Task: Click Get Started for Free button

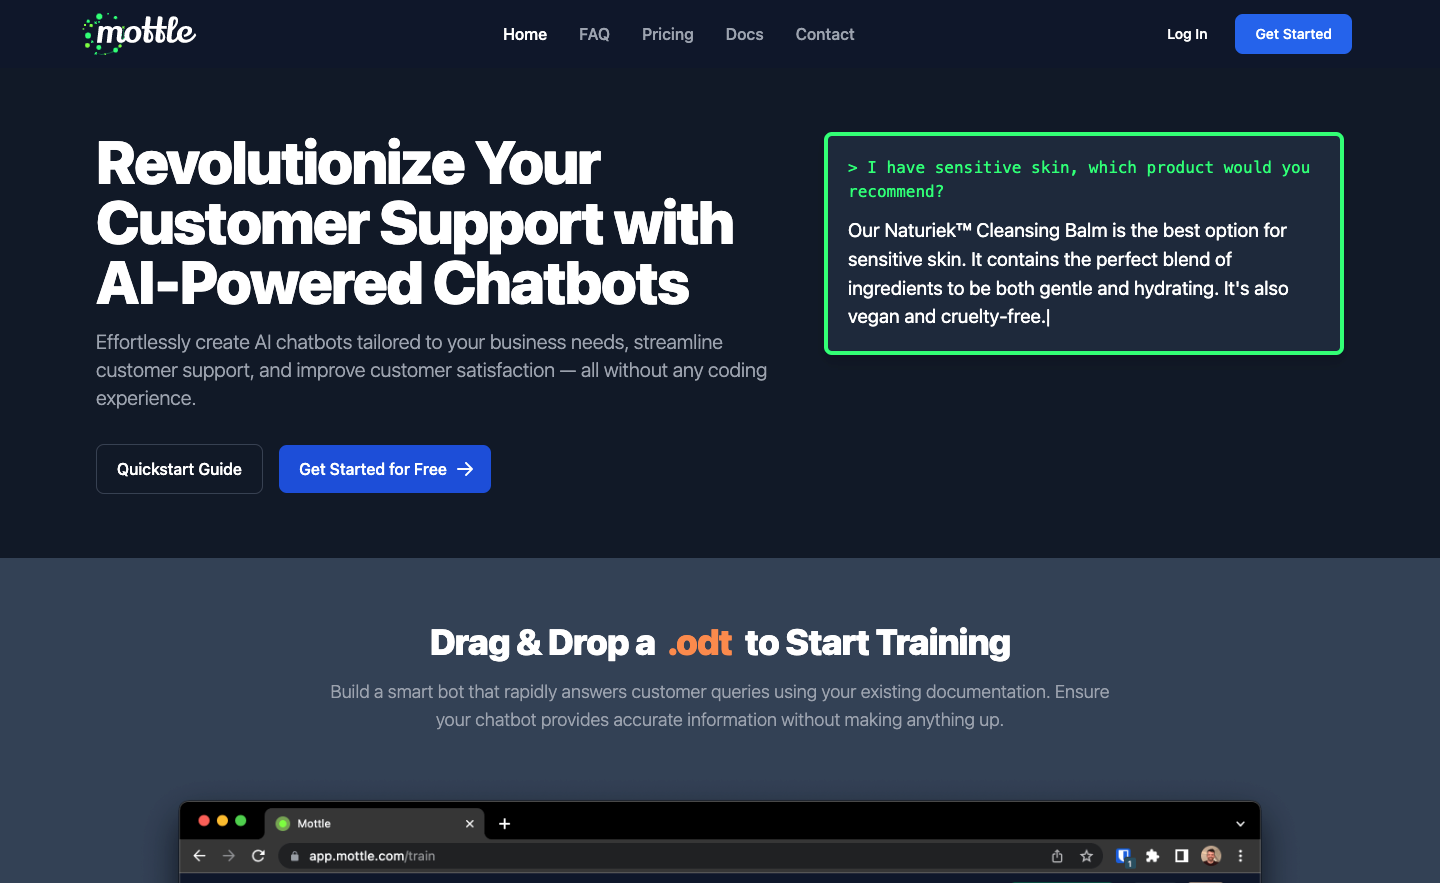Action: (x=384, y=469)
